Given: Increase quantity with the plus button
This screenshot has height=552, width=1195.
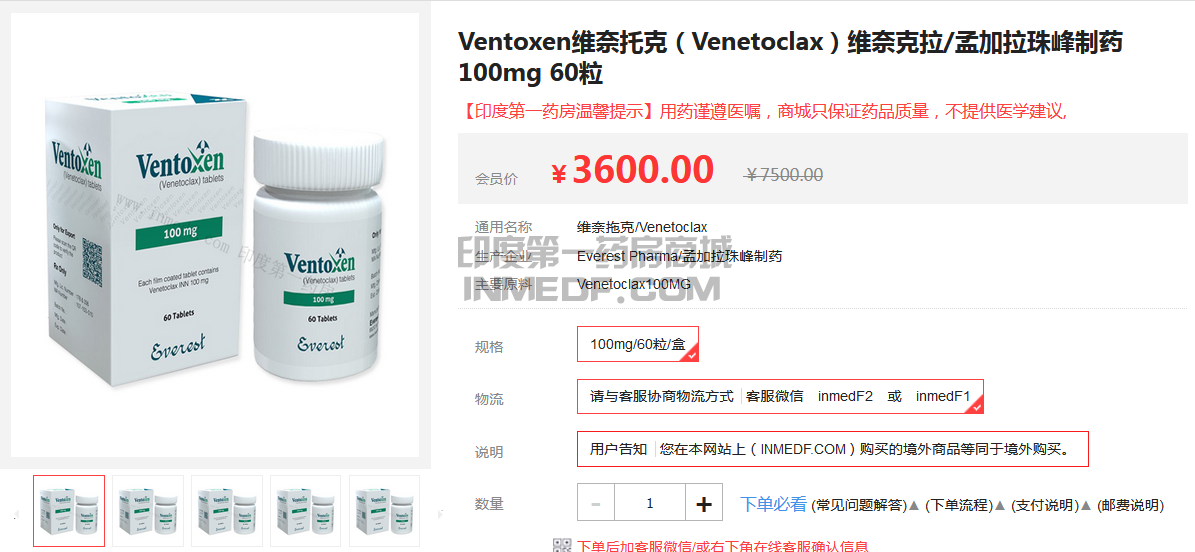Looking at the screenshot, I should pos(704,503).
